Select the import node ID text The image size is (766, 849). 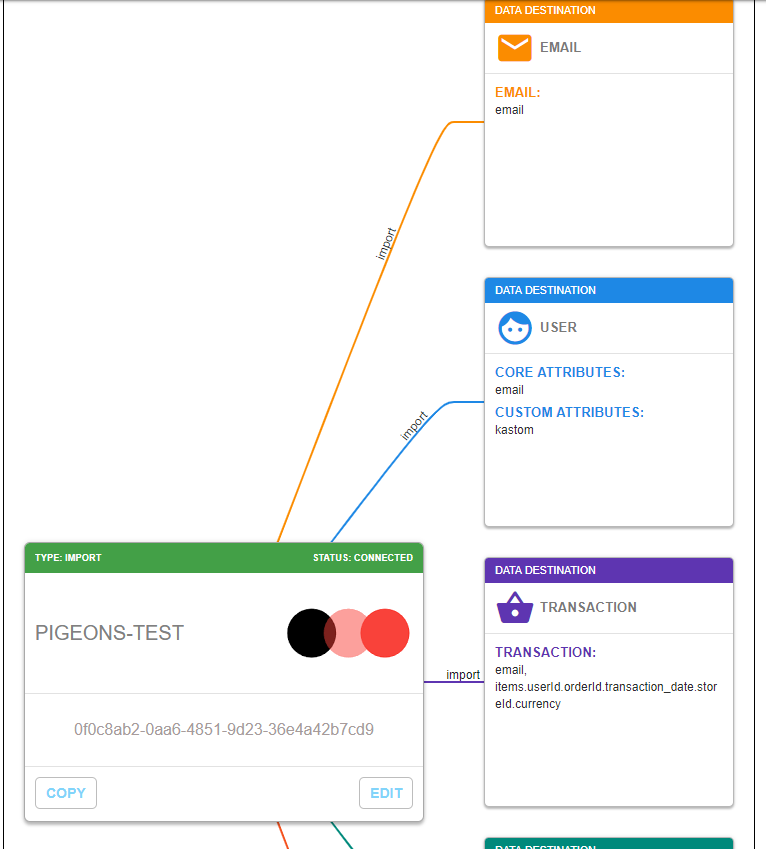222,729
